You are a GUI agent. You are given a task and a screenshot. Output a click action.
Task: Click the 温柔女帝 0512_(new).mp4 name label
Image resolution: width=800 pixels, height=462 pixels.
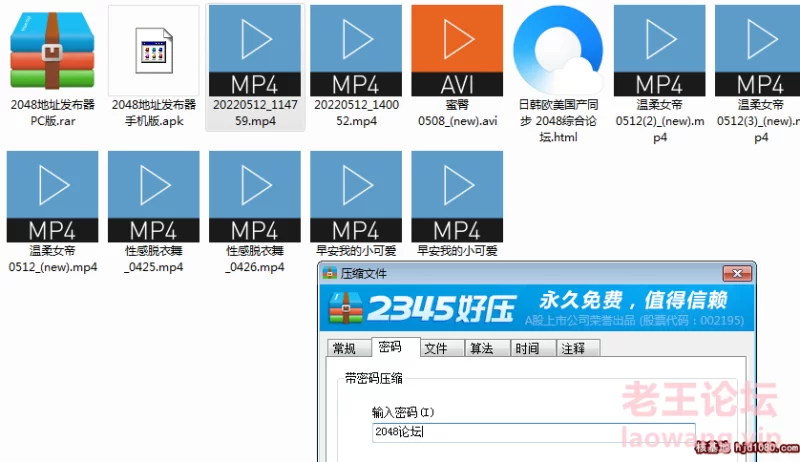[53, 259]
